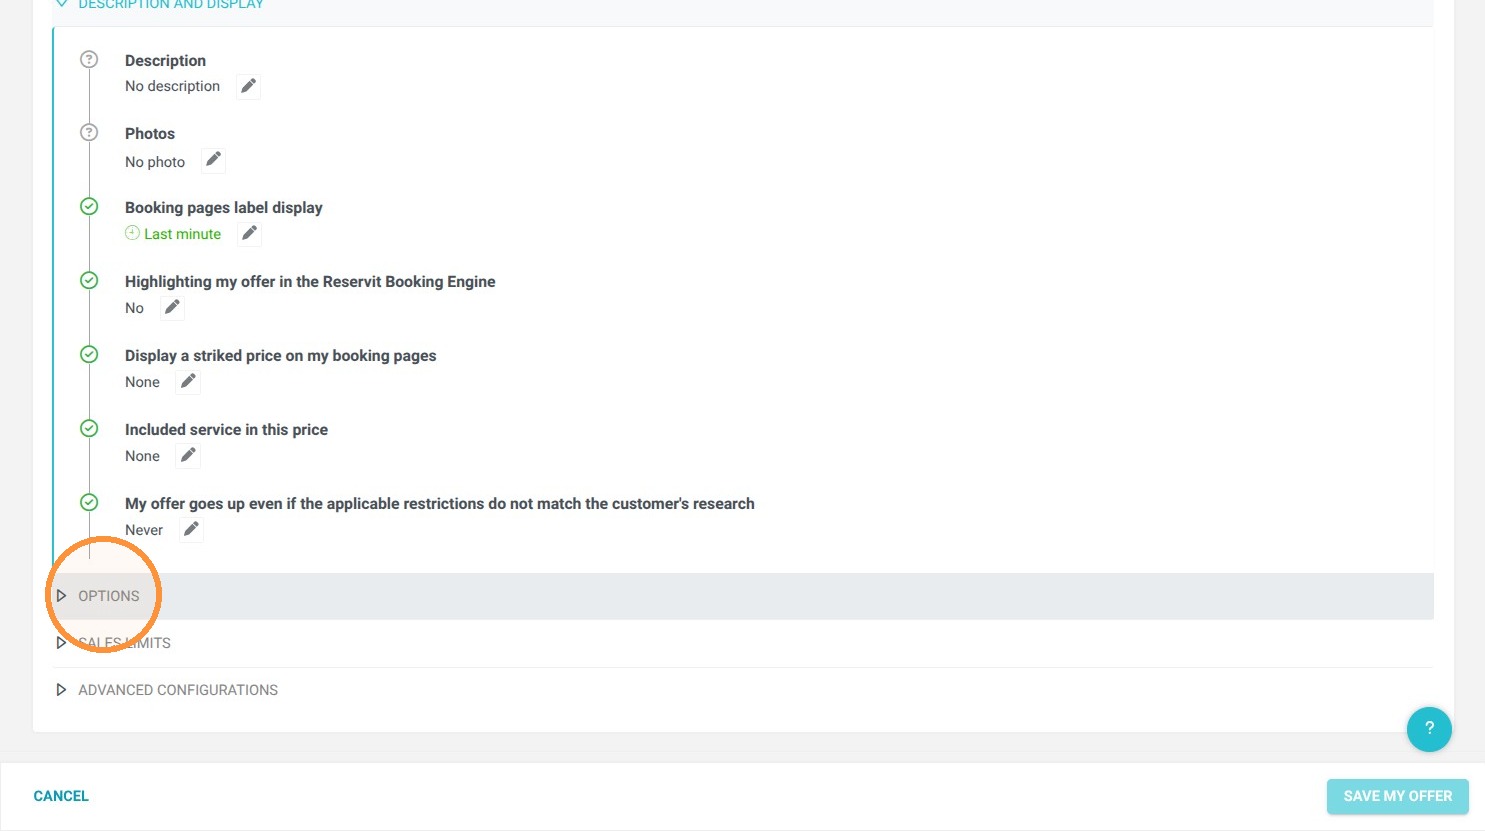Click green check beside Booking pages label

click(89, 206)
